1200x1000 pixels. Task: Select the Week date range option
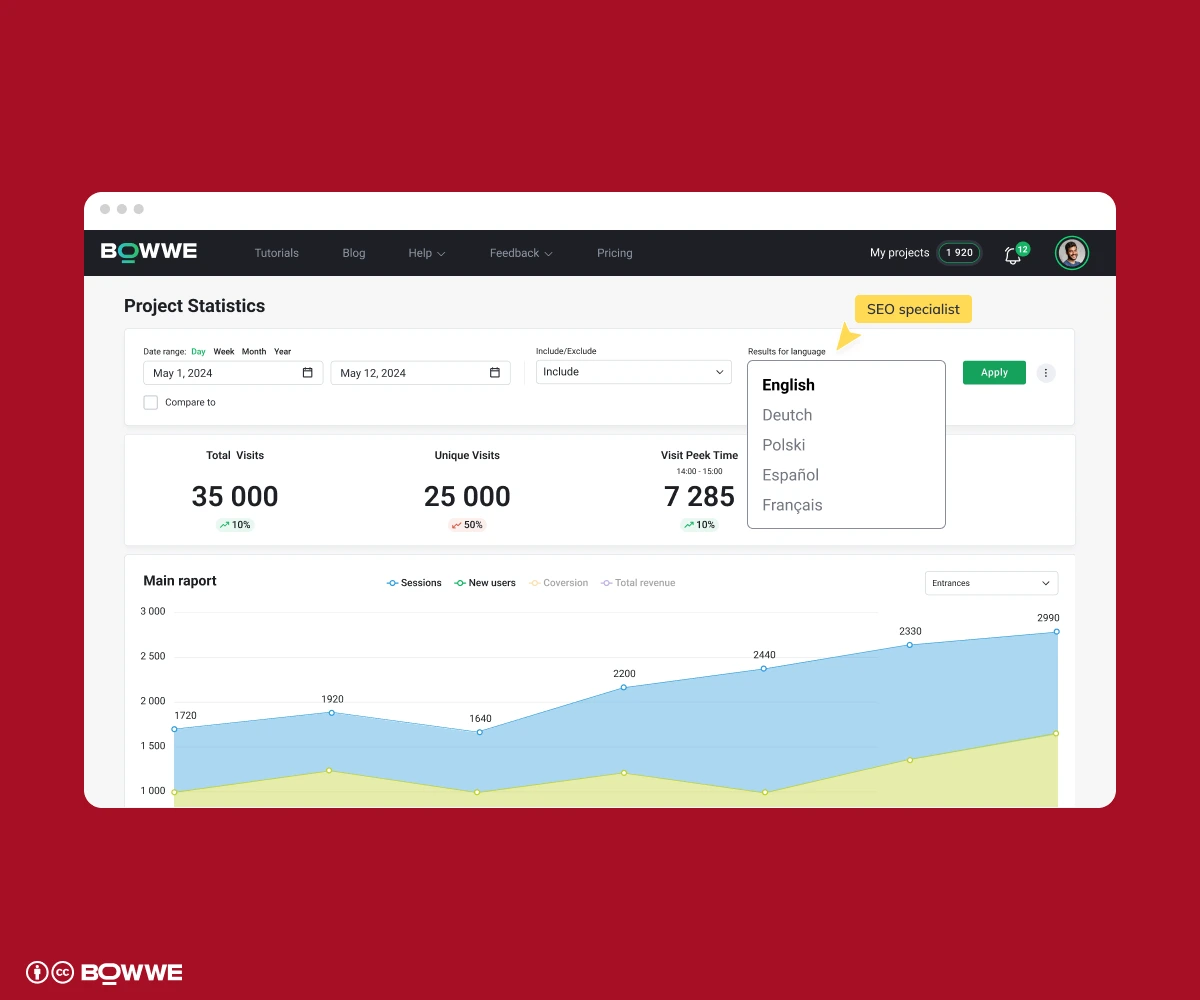click(224, 352)
